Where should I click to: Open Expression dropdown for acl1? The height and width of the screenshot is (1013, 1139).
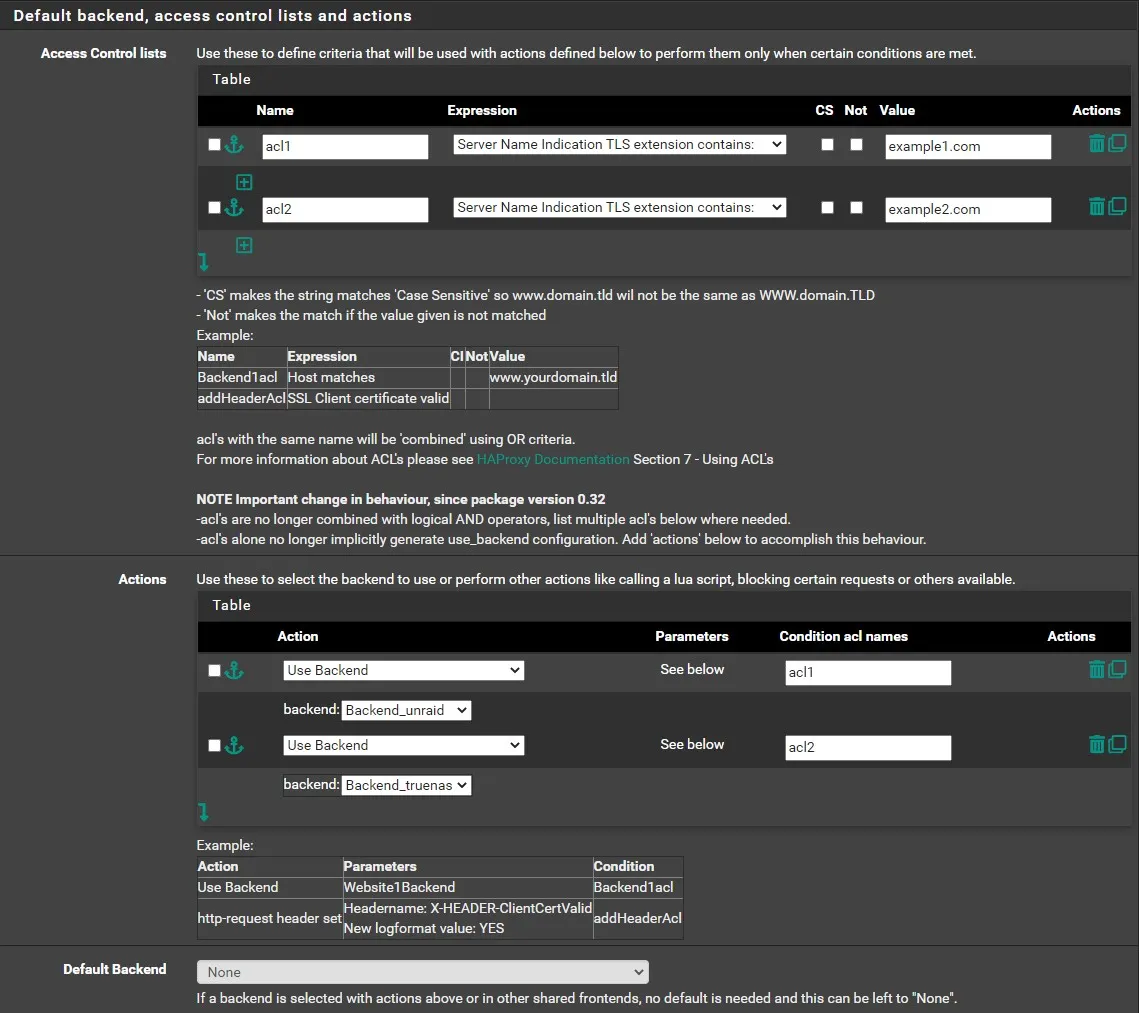coord(619,145)
